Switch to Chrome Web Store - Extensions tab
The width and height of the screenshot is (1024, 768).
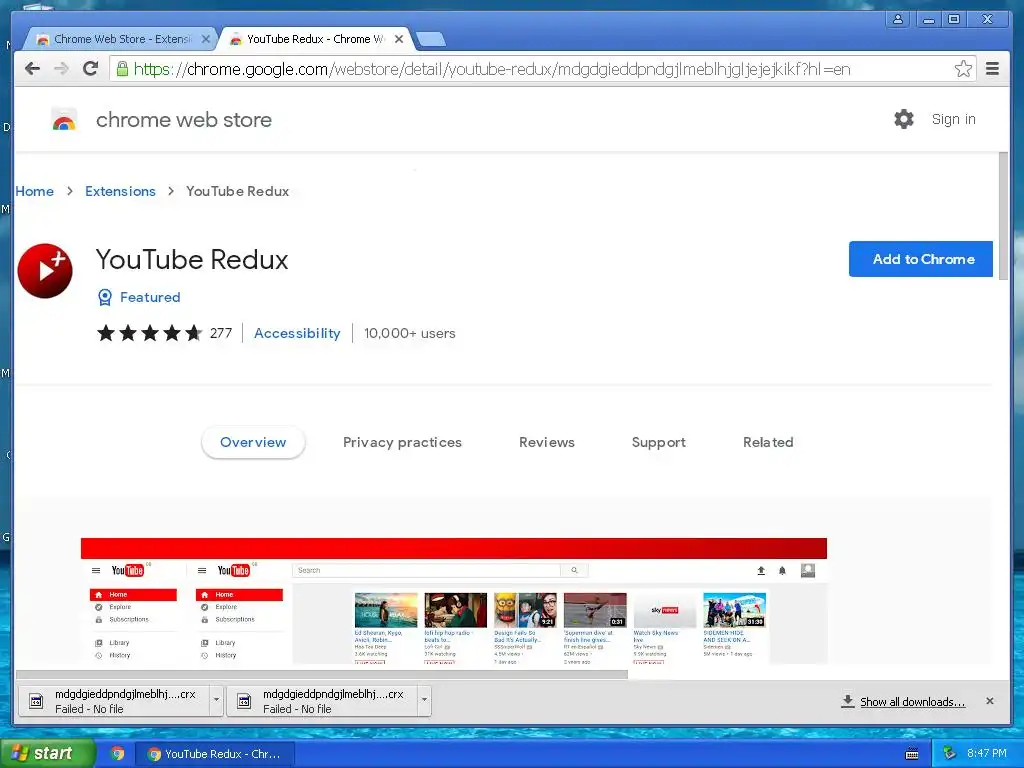coord(121,39)
